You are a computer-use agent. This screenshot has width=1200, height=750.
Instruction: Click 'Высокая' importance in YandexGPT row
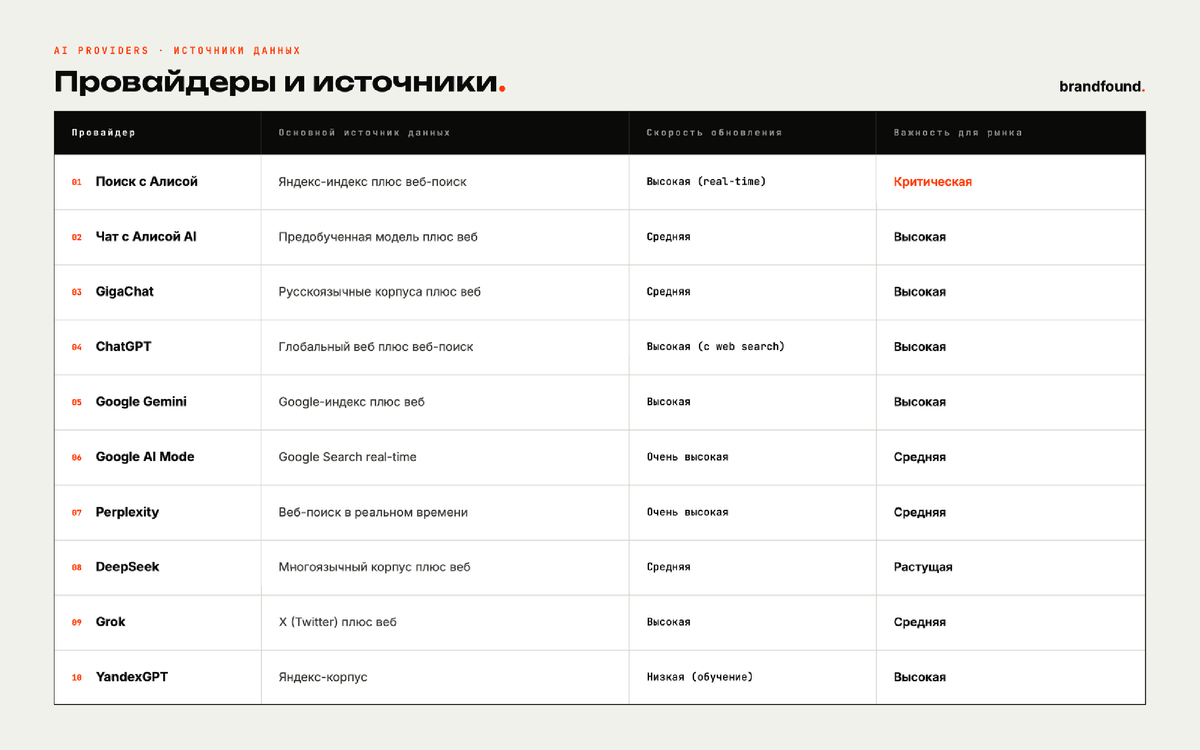click(920, 677)
